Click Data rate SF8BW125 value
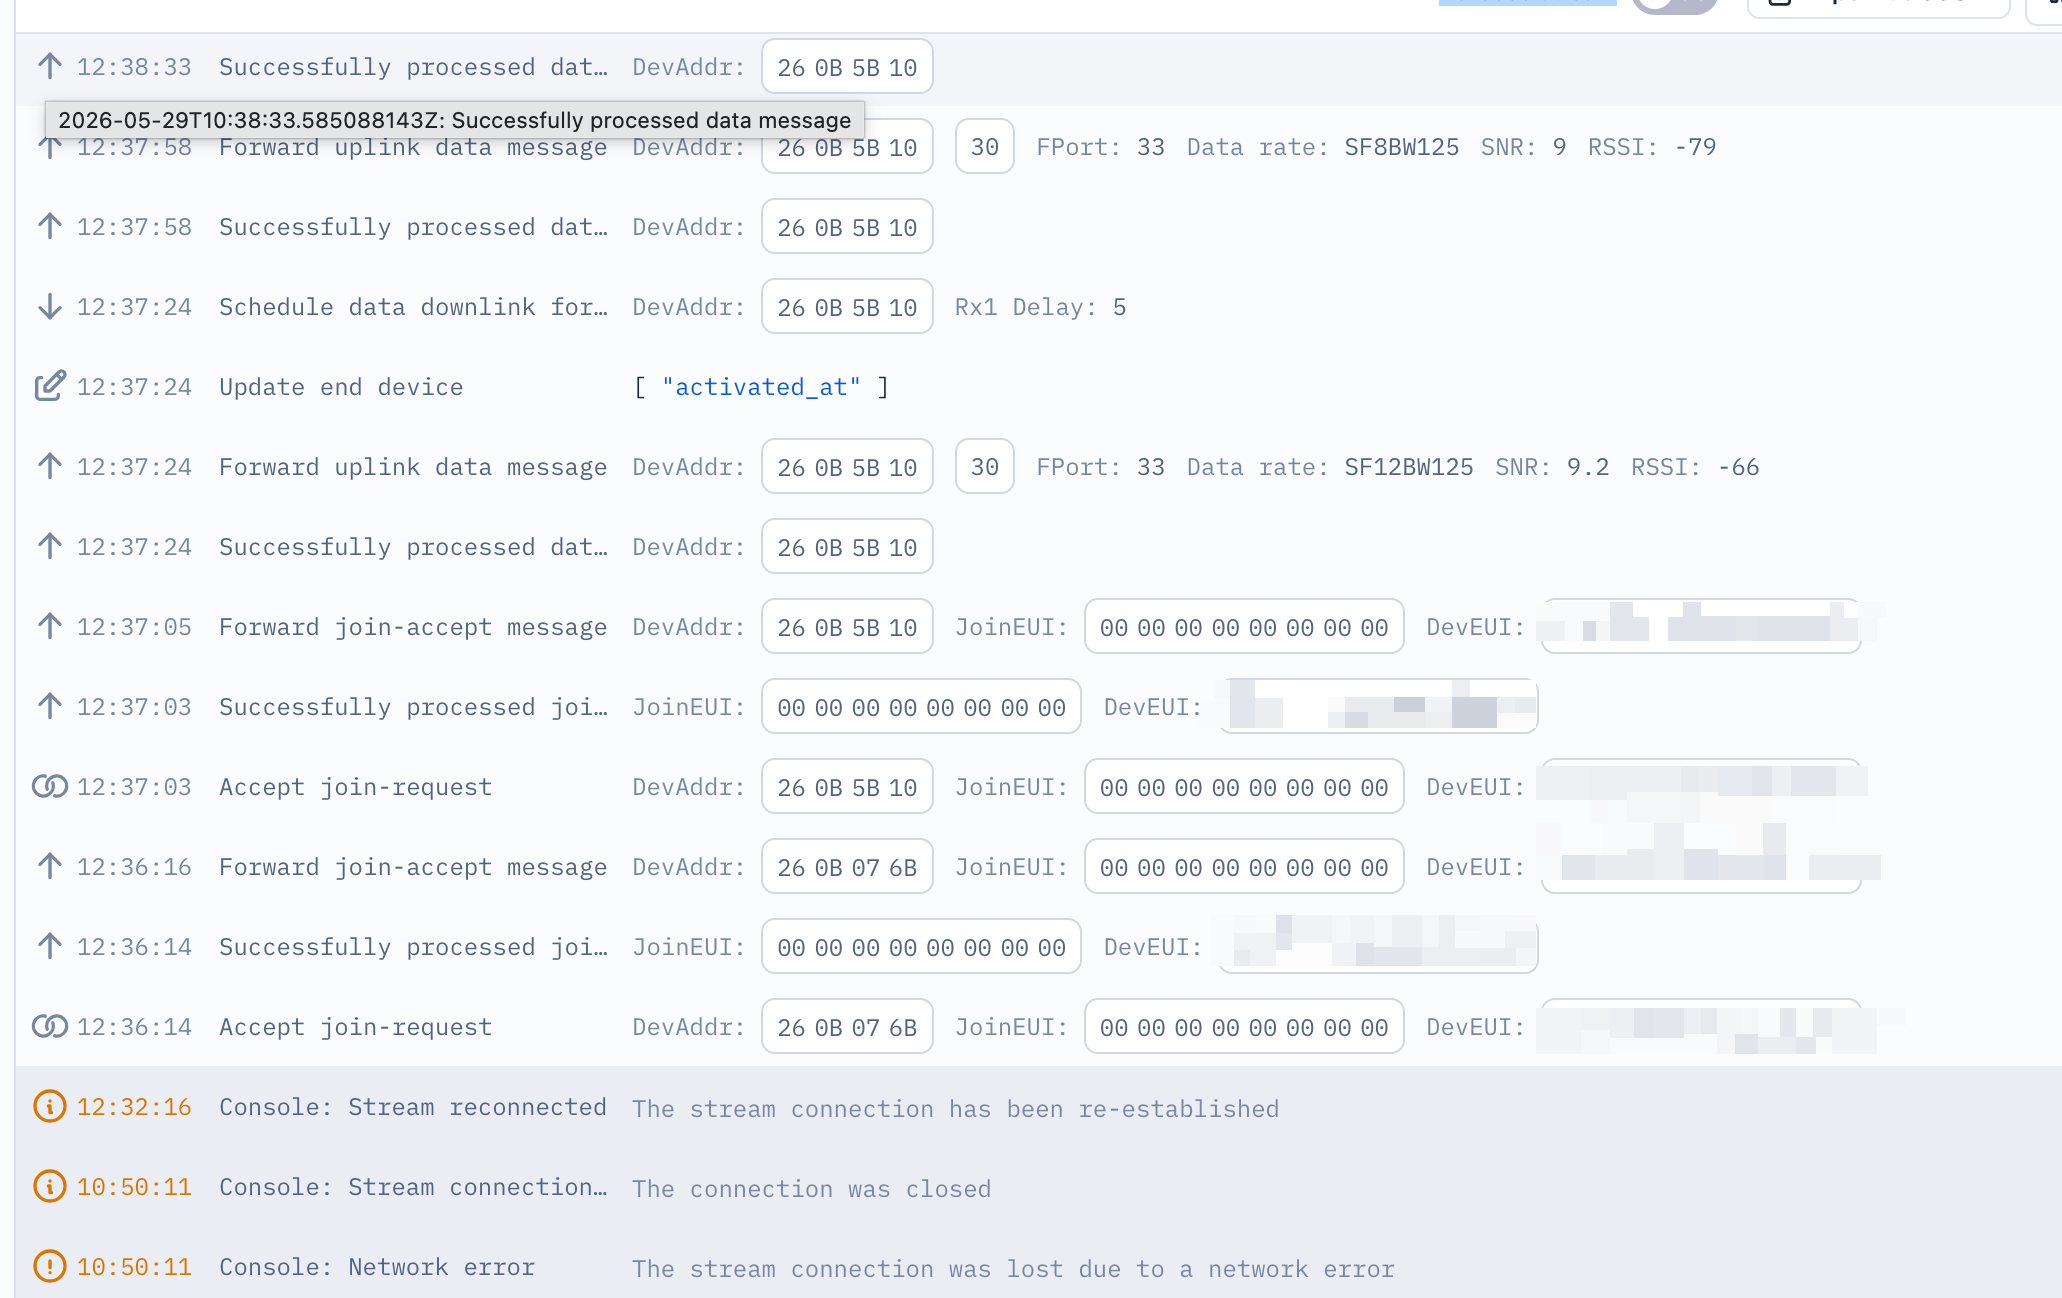 [x=1401, y=147]
